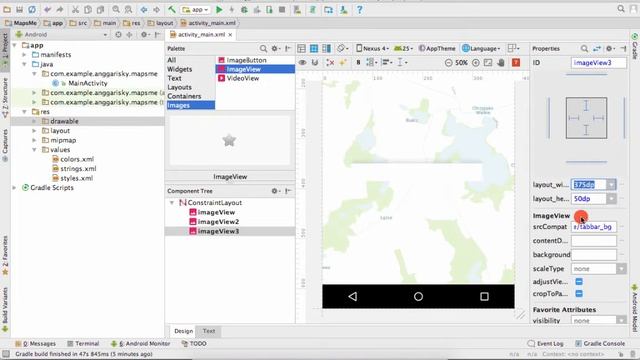Click the srcCompat value field
Image resolution: width=640 pixels, height=360 pixels.
pyautogui.click(x=594, y=227)
